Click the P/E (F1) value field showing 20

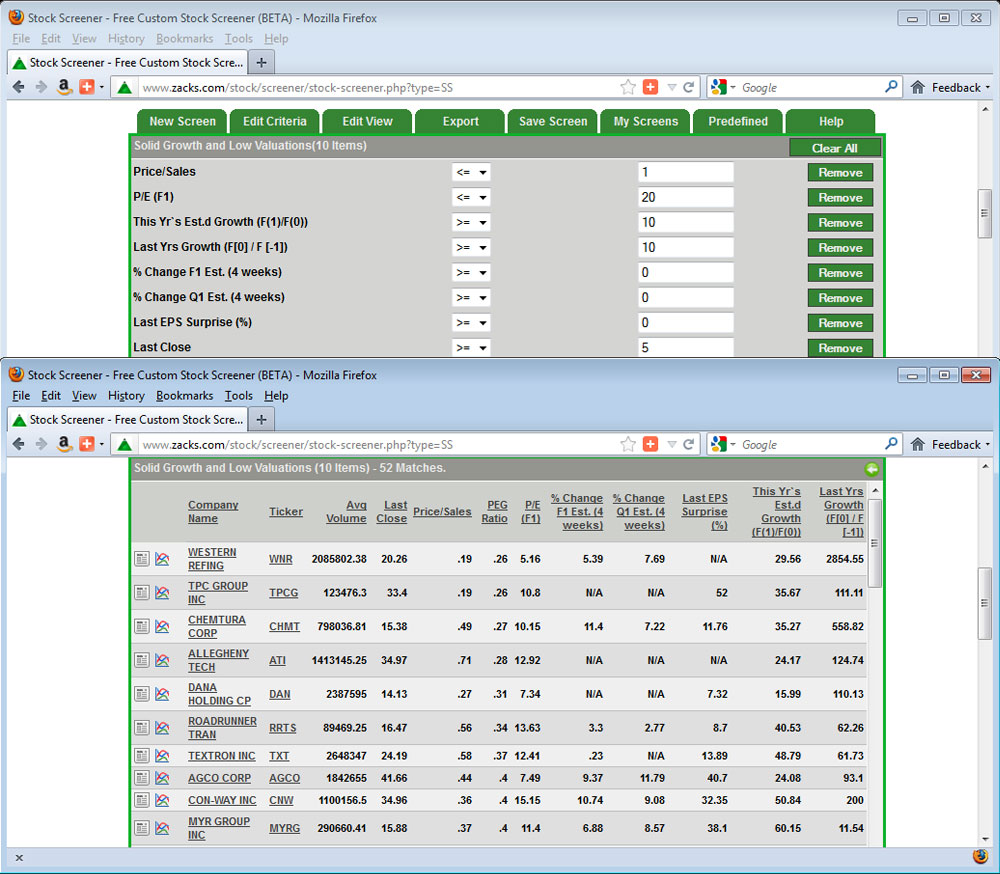pos(686,197)
